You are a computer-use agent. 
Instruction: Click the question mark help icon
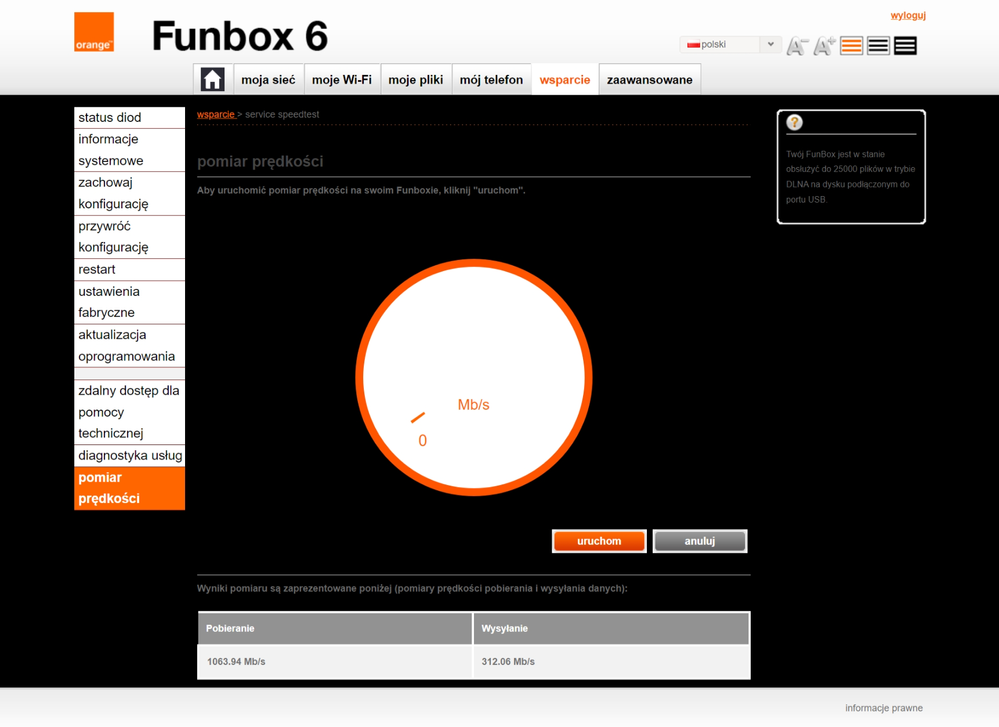[x=794, y=123]
